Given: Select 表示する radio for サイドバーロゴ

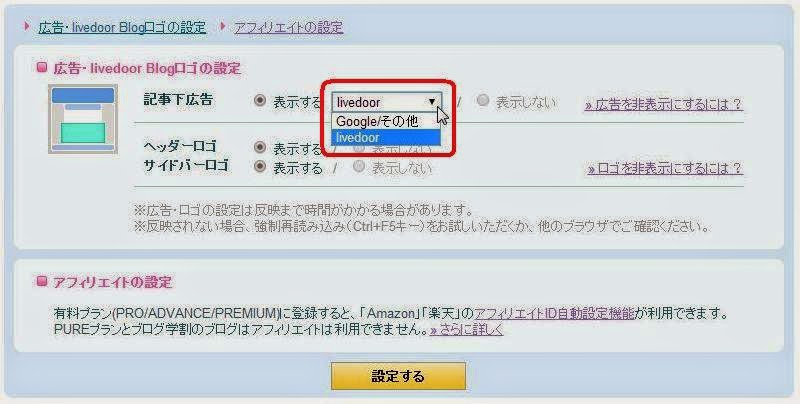Looking at the screenshot, I should tap(260, 166).
